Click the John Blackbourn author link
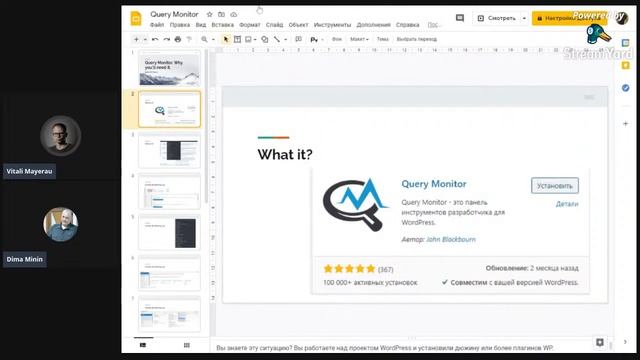 451,239
